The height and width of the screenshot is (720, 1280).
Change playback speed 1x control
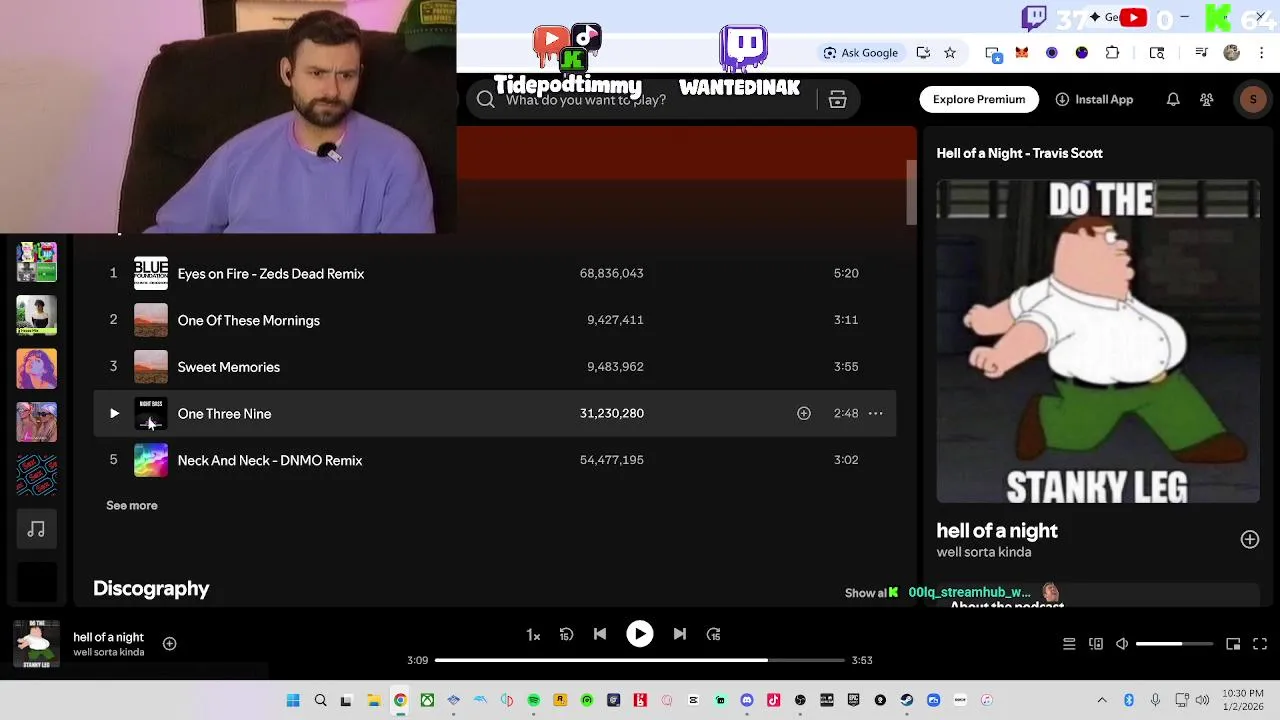533,635
